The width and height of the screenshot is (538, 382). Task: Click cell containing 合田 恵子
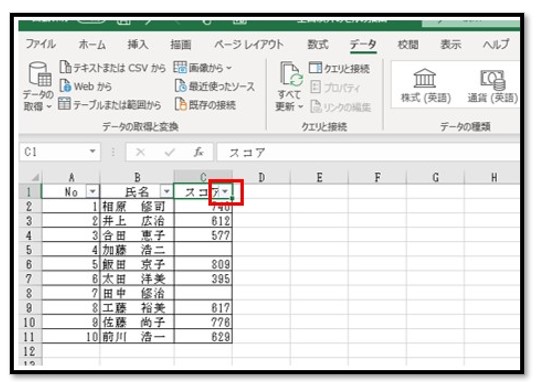point(137,235)
